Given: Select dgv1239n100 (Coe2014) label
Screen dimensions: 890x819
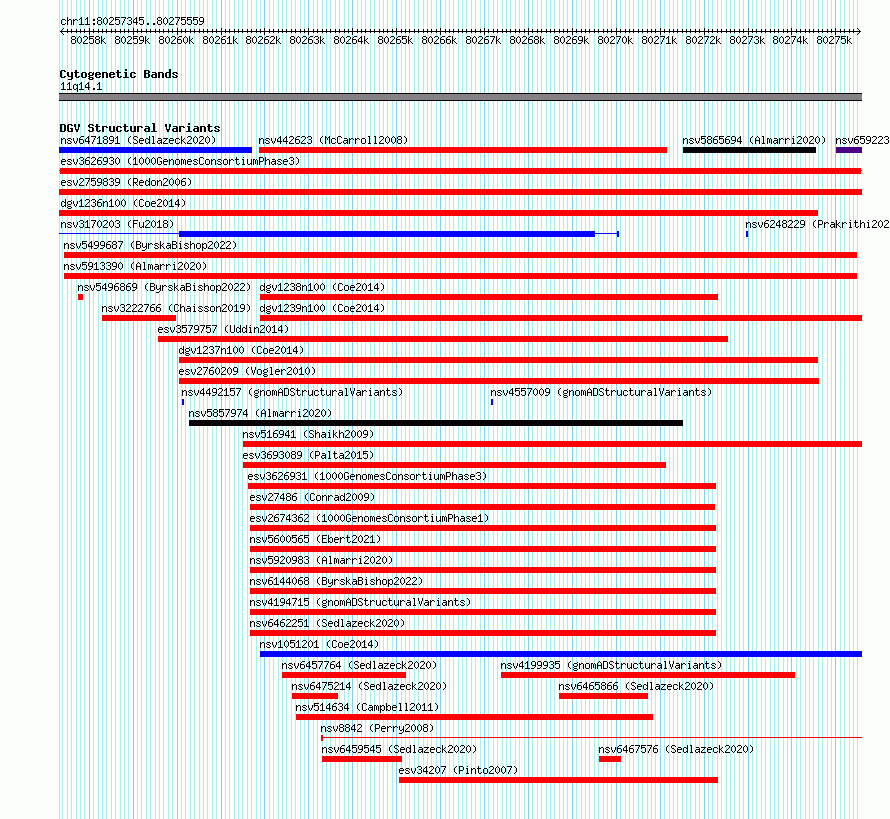Looking at the screenshot, I should [x=322, y=308].
